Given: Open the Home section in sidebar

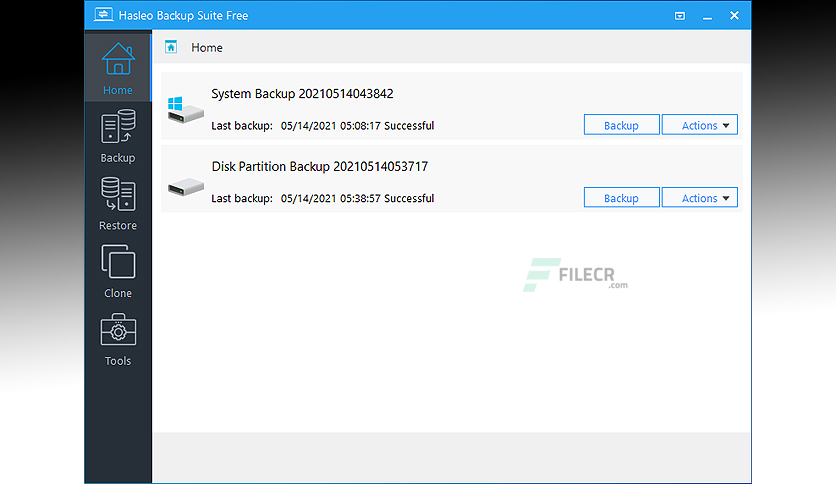Looking at the screenshot, I should [x=118, y=68].
